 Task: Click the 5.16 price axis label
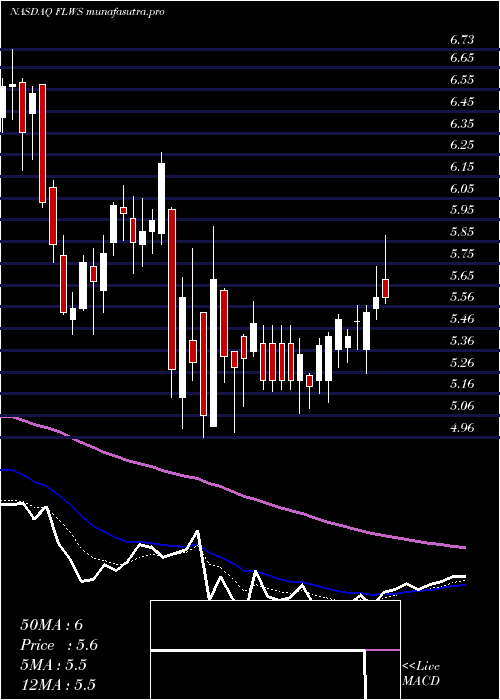462,384
